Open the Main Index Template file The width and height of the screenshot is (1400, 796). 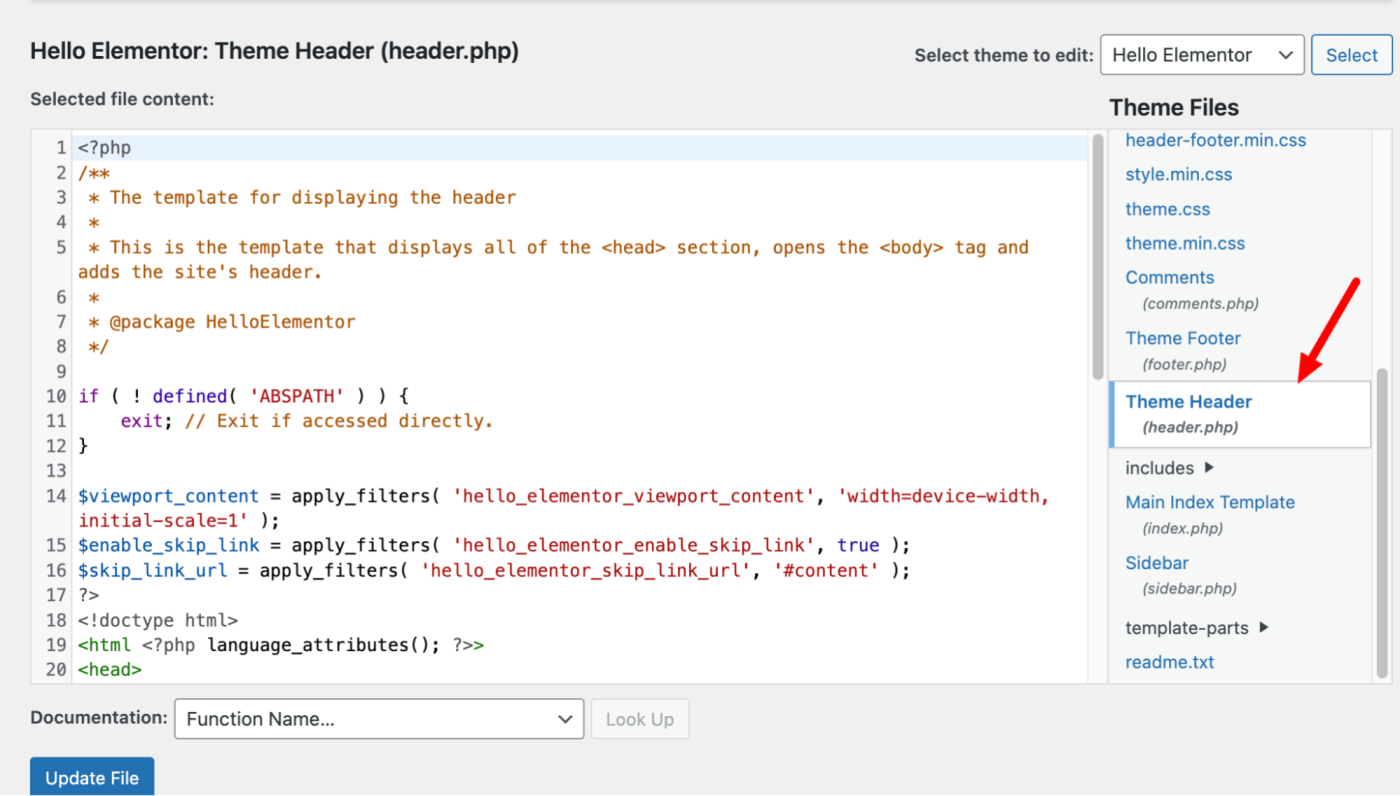tap(1210, 502)
